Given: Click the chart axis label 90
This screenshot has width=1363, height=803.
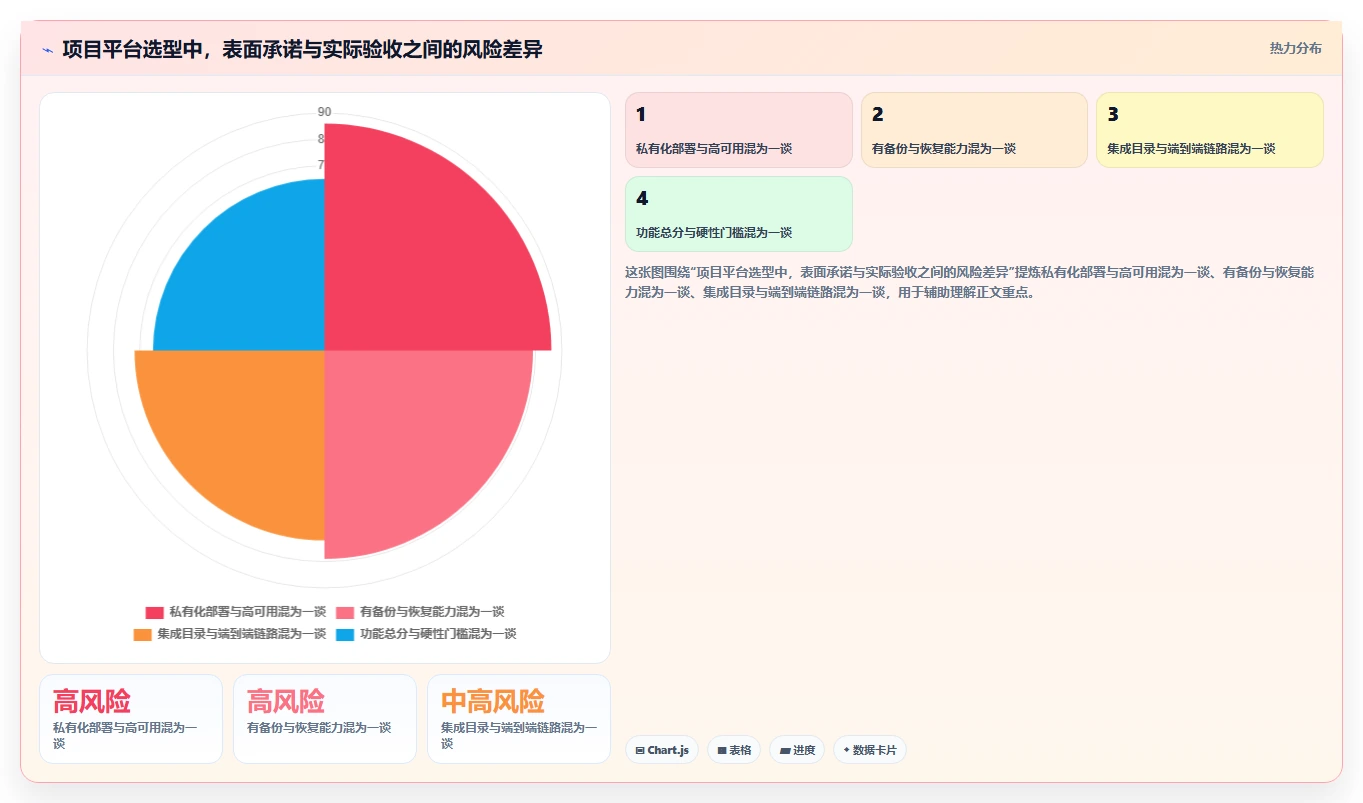Looking at the screenshot, I should tap(325, 112).
